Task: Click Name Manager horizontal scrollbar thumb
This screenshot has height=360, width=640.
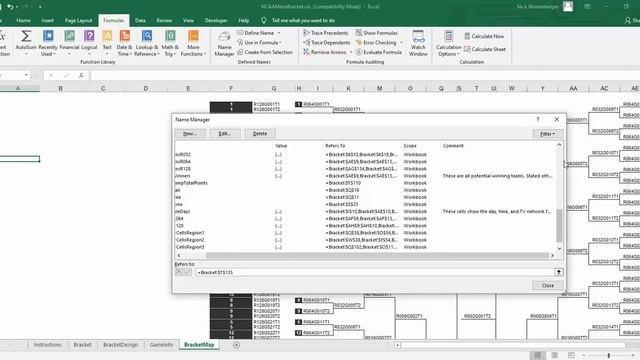Action: point(376,256)
